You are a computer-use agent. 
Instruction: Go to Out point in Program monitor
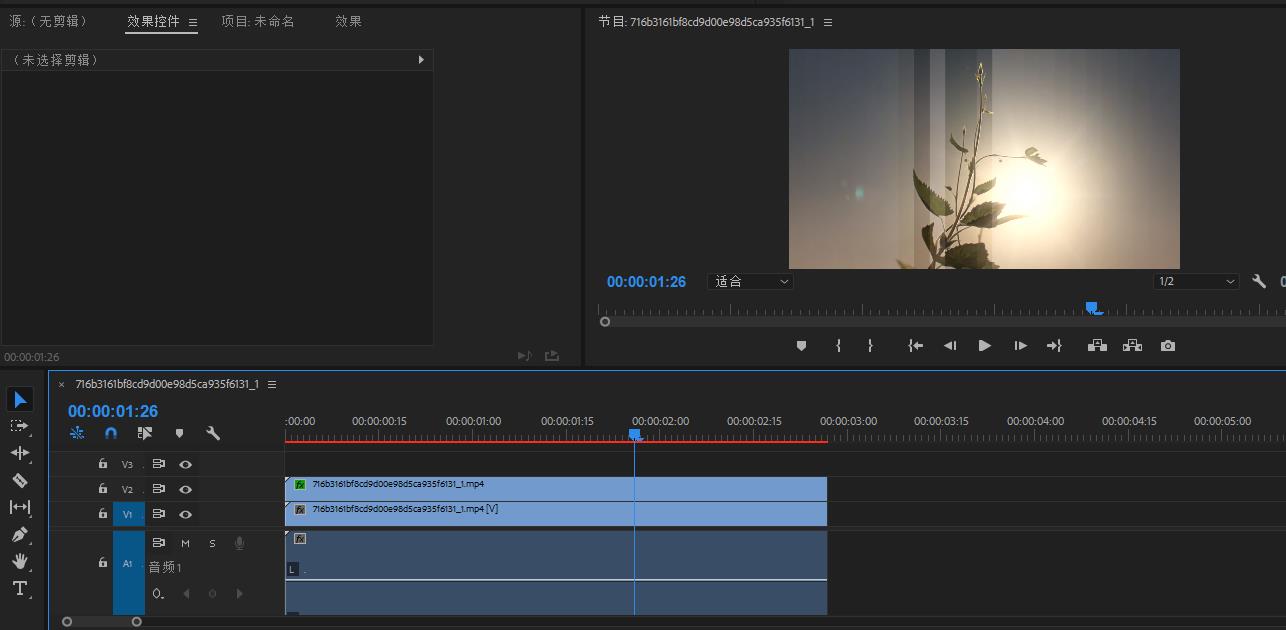click(x=1054, y=346)
